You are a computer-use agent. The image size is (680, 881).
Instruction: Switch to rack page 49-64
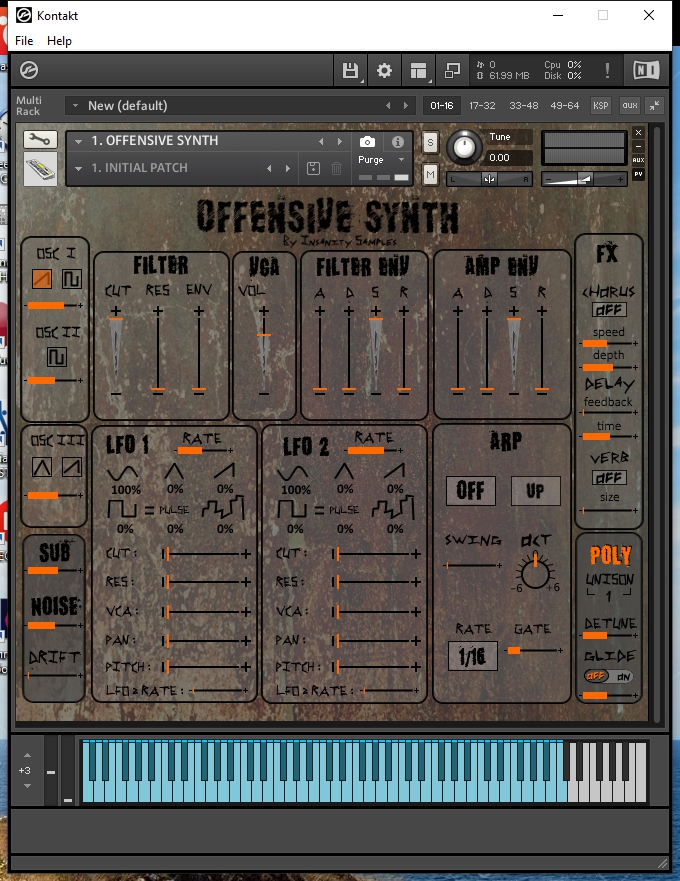point(564,106)
